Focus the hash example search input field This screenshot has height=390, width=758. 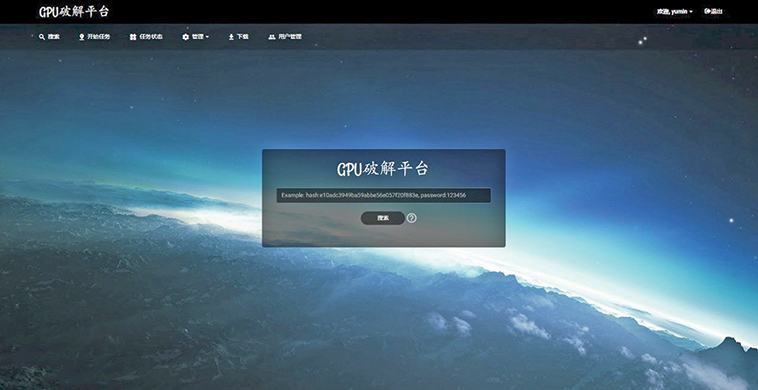pyautogui.click(x=383, y=195)
